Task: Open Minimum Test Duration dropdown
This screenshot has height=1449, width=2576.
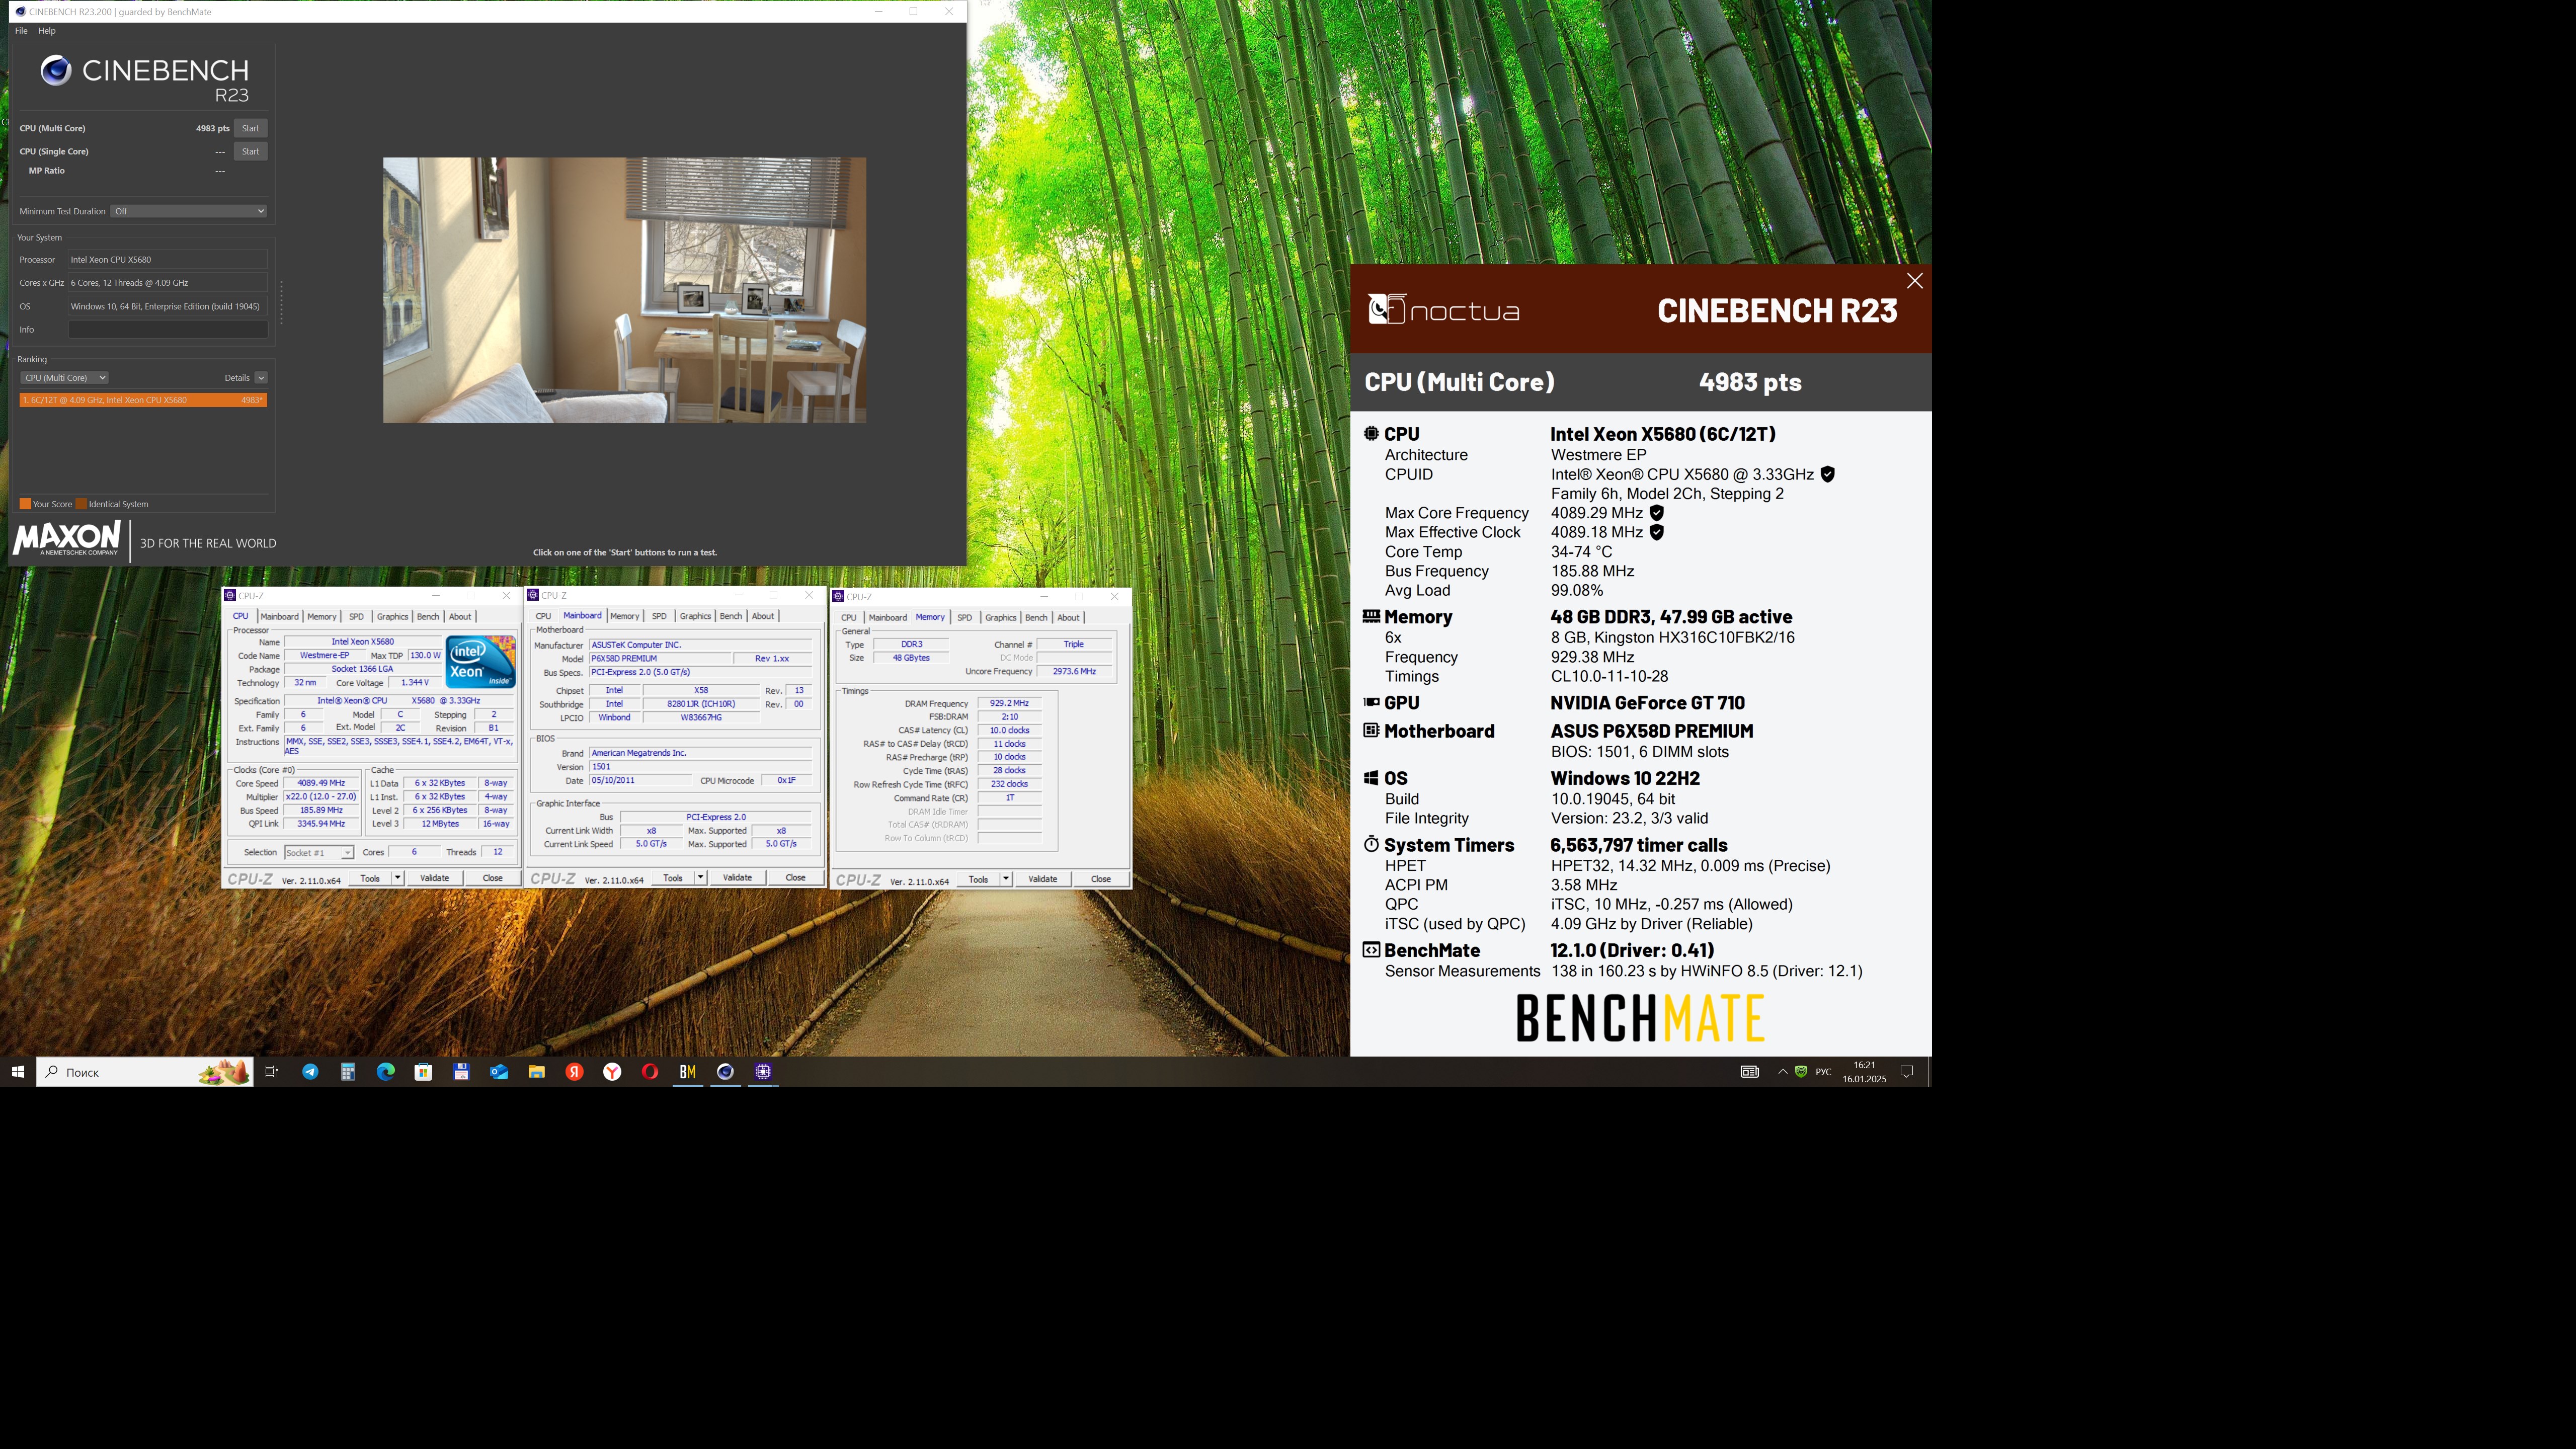Action: point(189,211)
